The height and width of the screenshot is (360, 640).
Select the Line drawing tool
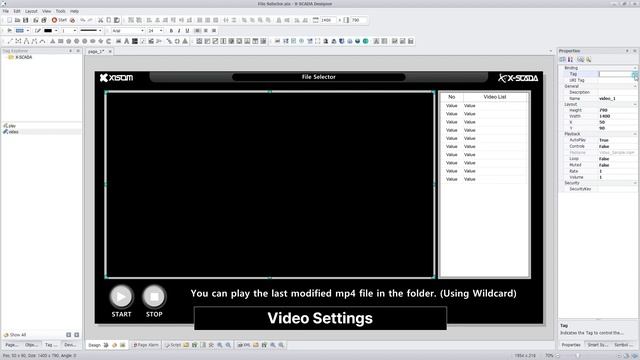coord(10,41)
